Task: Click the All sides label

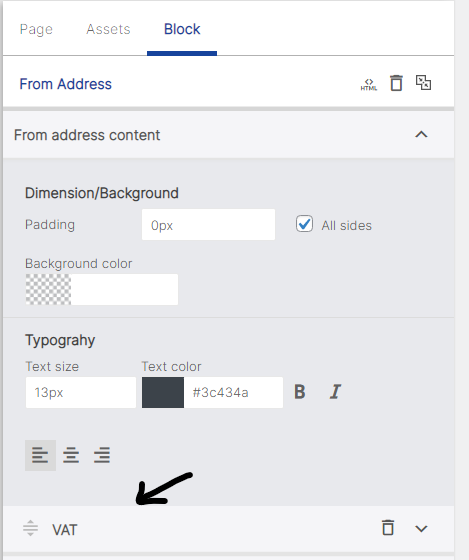Action: click(346, 226)
